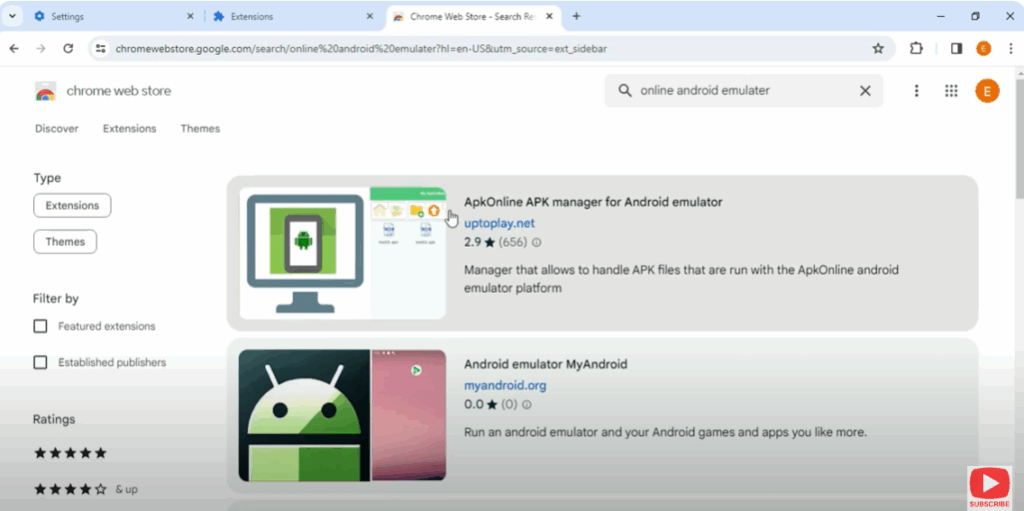Select the five stars rating filter
Image resolution: width=1024 pixels, height=511 pixels.
point(70,453)
